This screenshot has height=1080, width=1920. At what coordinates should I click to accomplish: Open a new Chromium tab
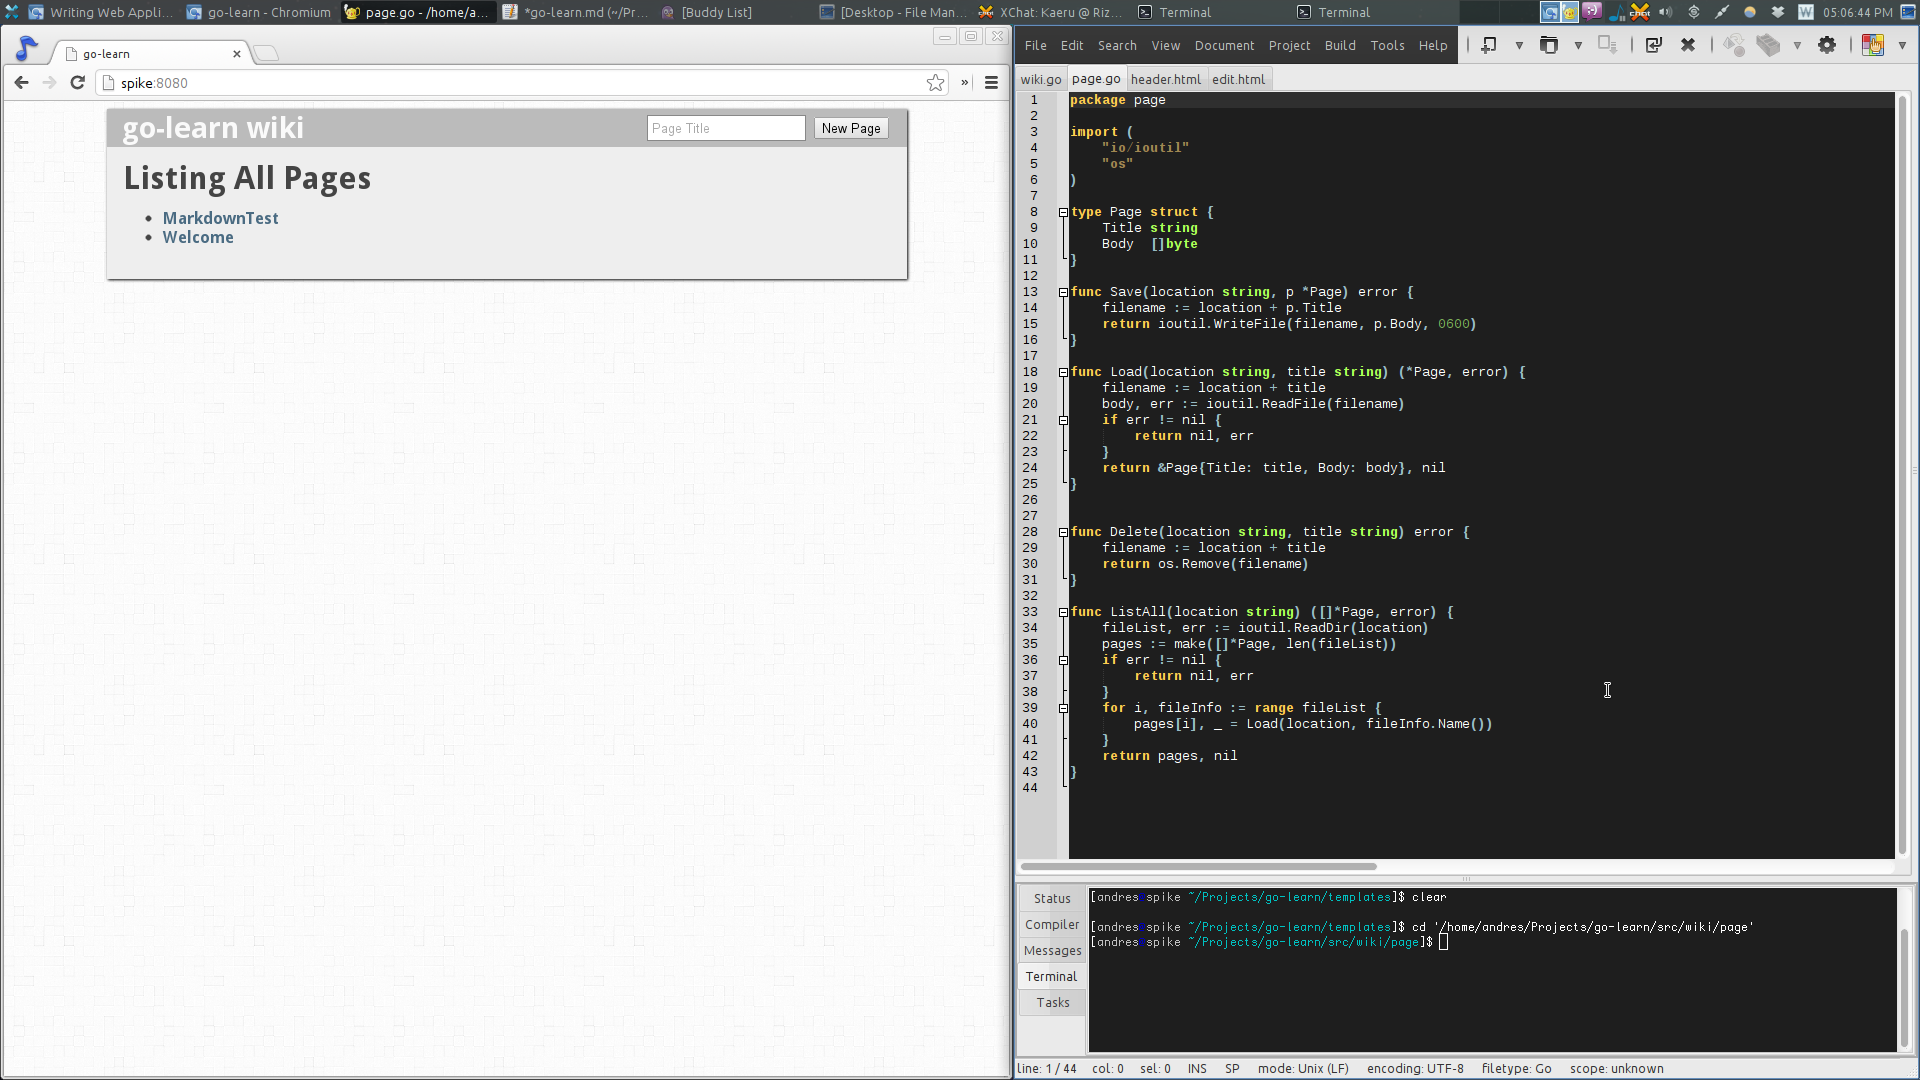pos(265,54)
